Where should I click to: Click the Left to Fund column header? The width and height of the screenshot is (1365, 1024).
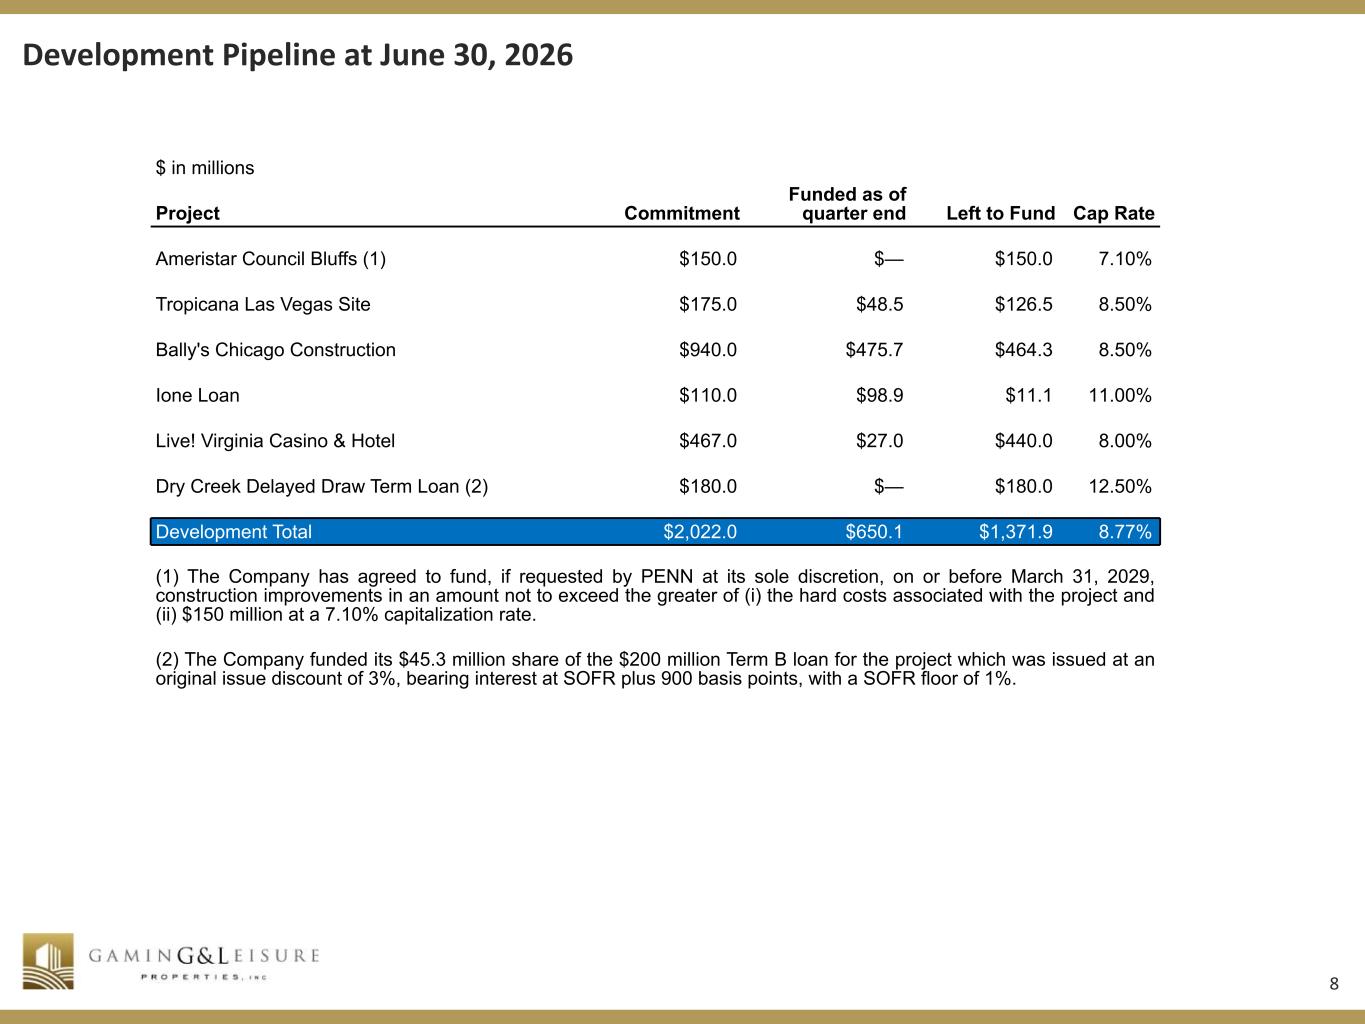pos(1000,213)
